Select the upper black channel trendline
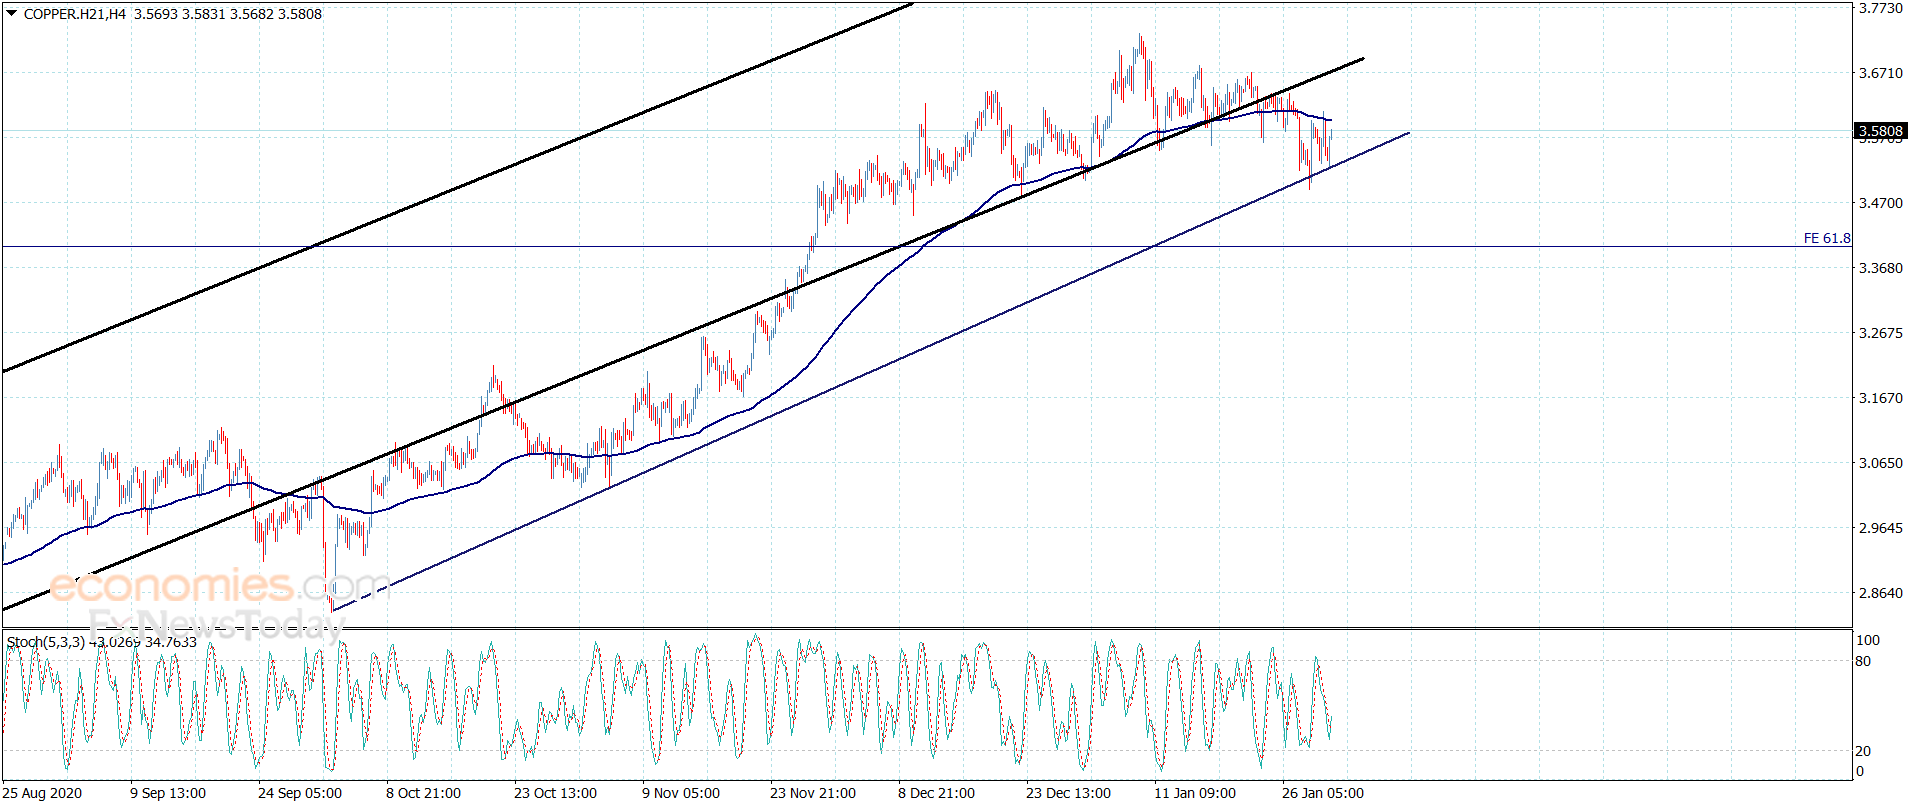This screenshot has width=1916, height=807. coord(458,187)
